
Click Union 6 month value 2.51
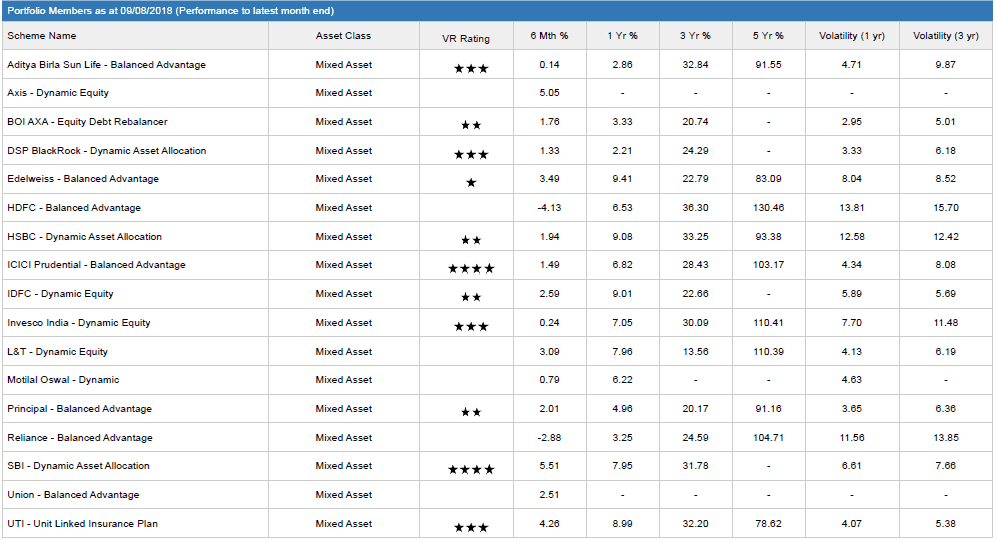(549, 495)
